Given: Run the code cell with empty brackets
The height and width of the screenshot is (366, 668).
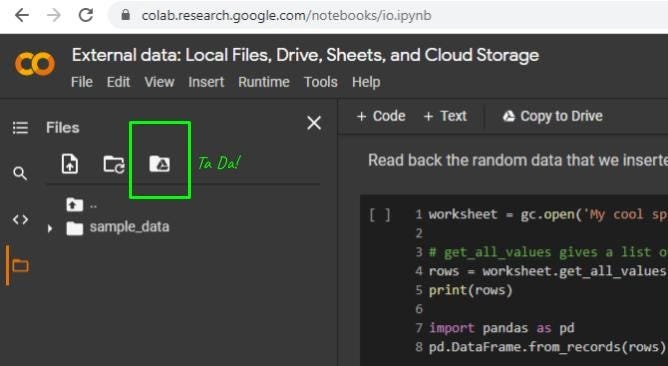Looking at the screenshot, I should pyautogui.click(x=379, y=215).
